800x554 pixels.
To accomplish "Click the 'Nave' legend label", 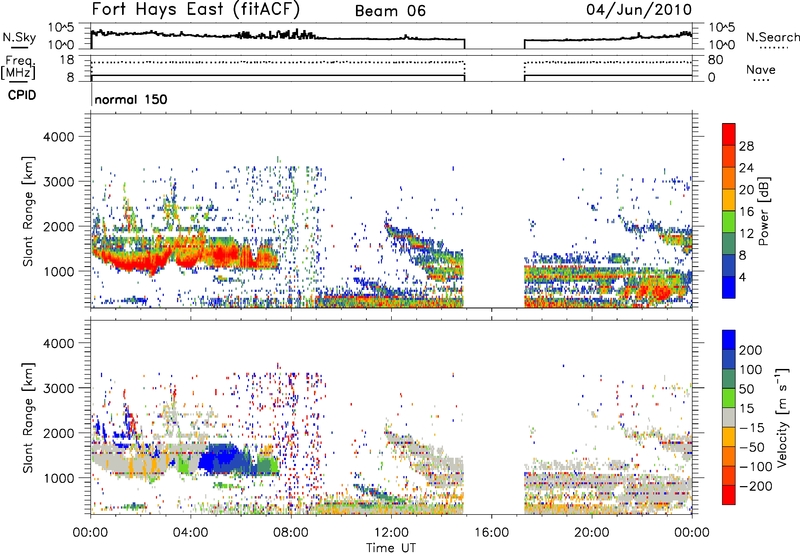I will (x=761, y=70).
